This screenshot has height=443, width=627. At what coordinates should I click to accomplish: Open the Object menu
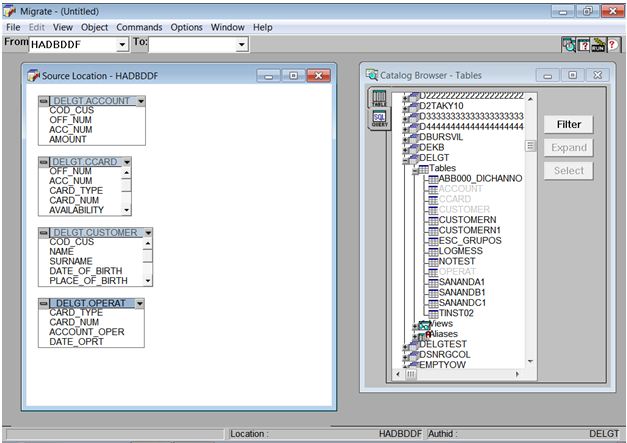[94, 27]
